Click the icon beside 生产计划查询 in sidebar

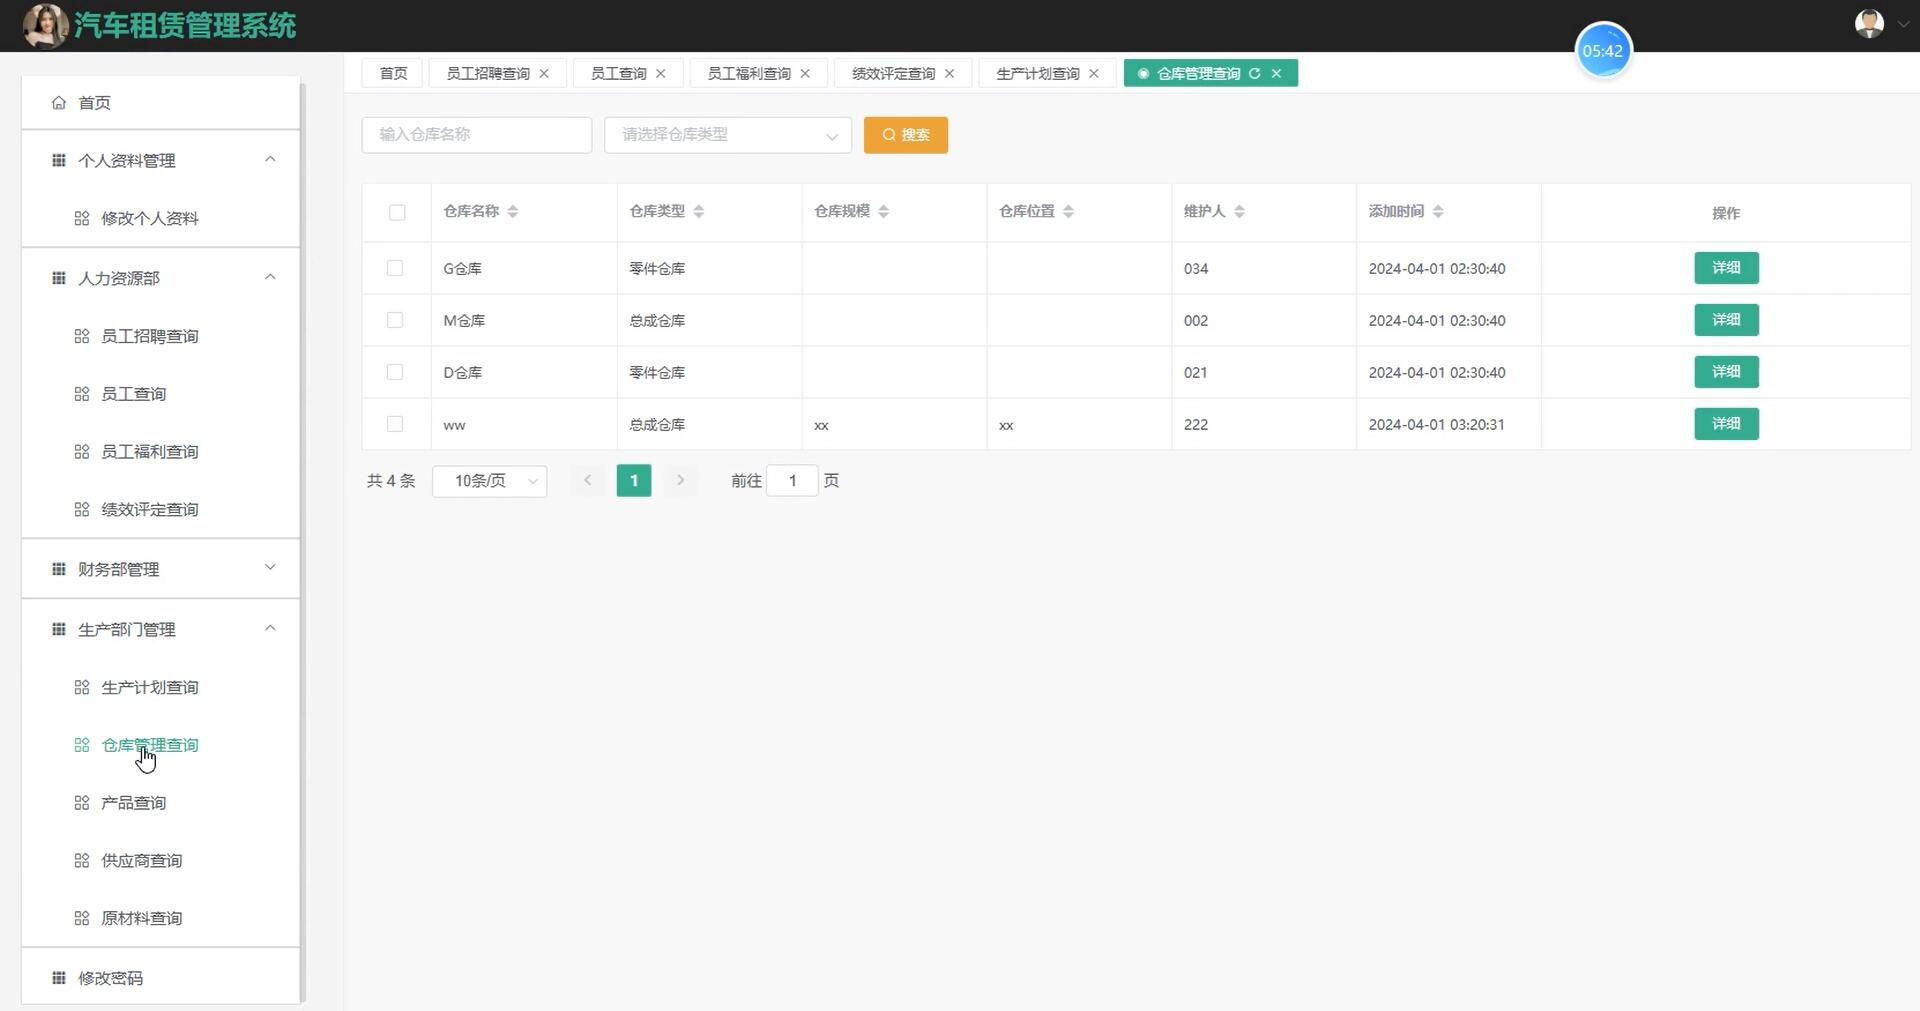pos(82,687)
